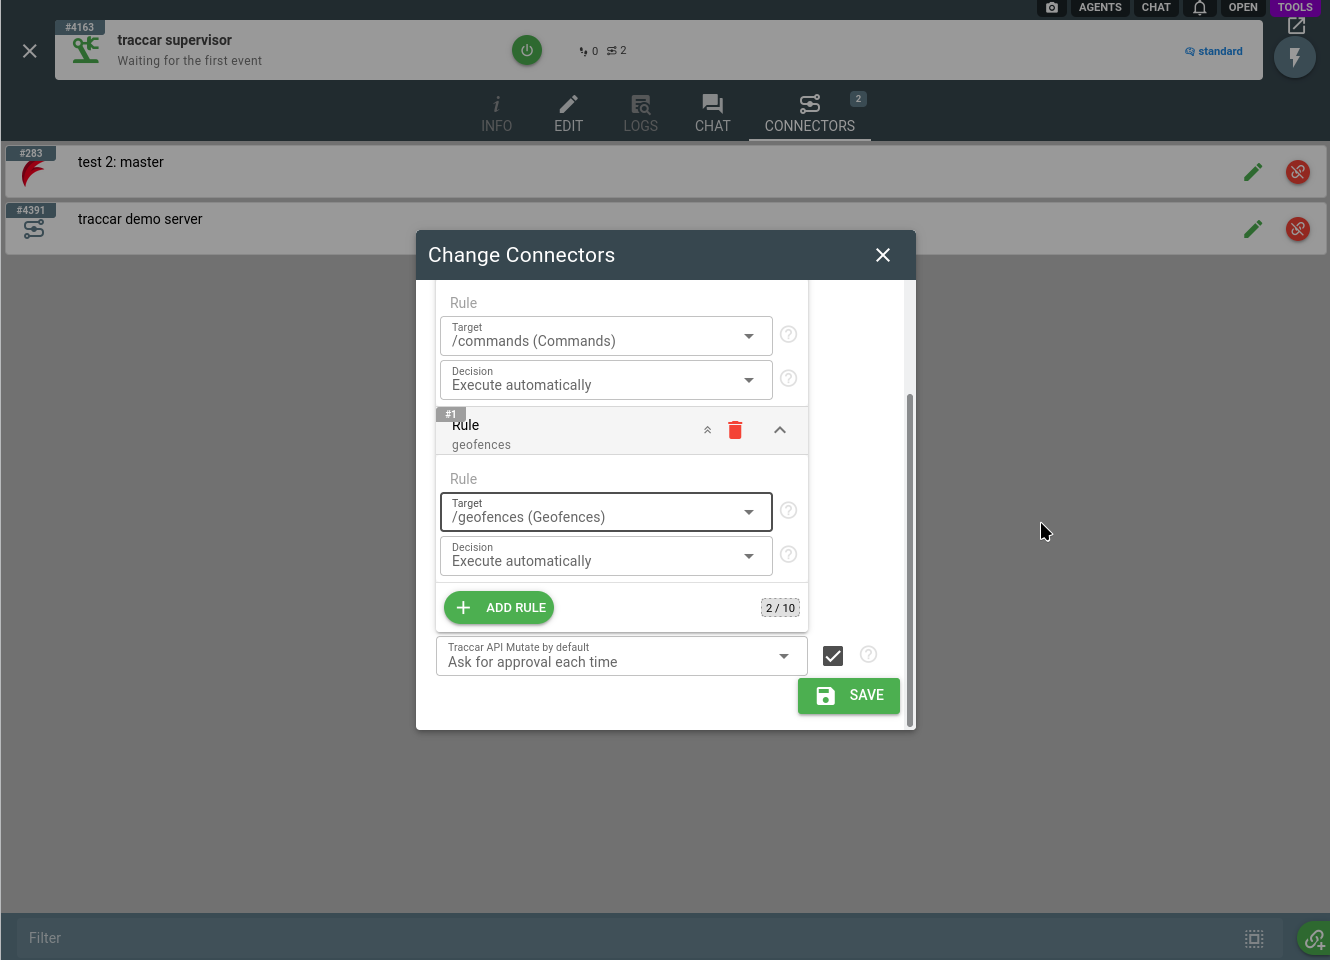Screen dimensions: 1330x960
Task: Click the ADD RULE button
Action: (499, 608)
